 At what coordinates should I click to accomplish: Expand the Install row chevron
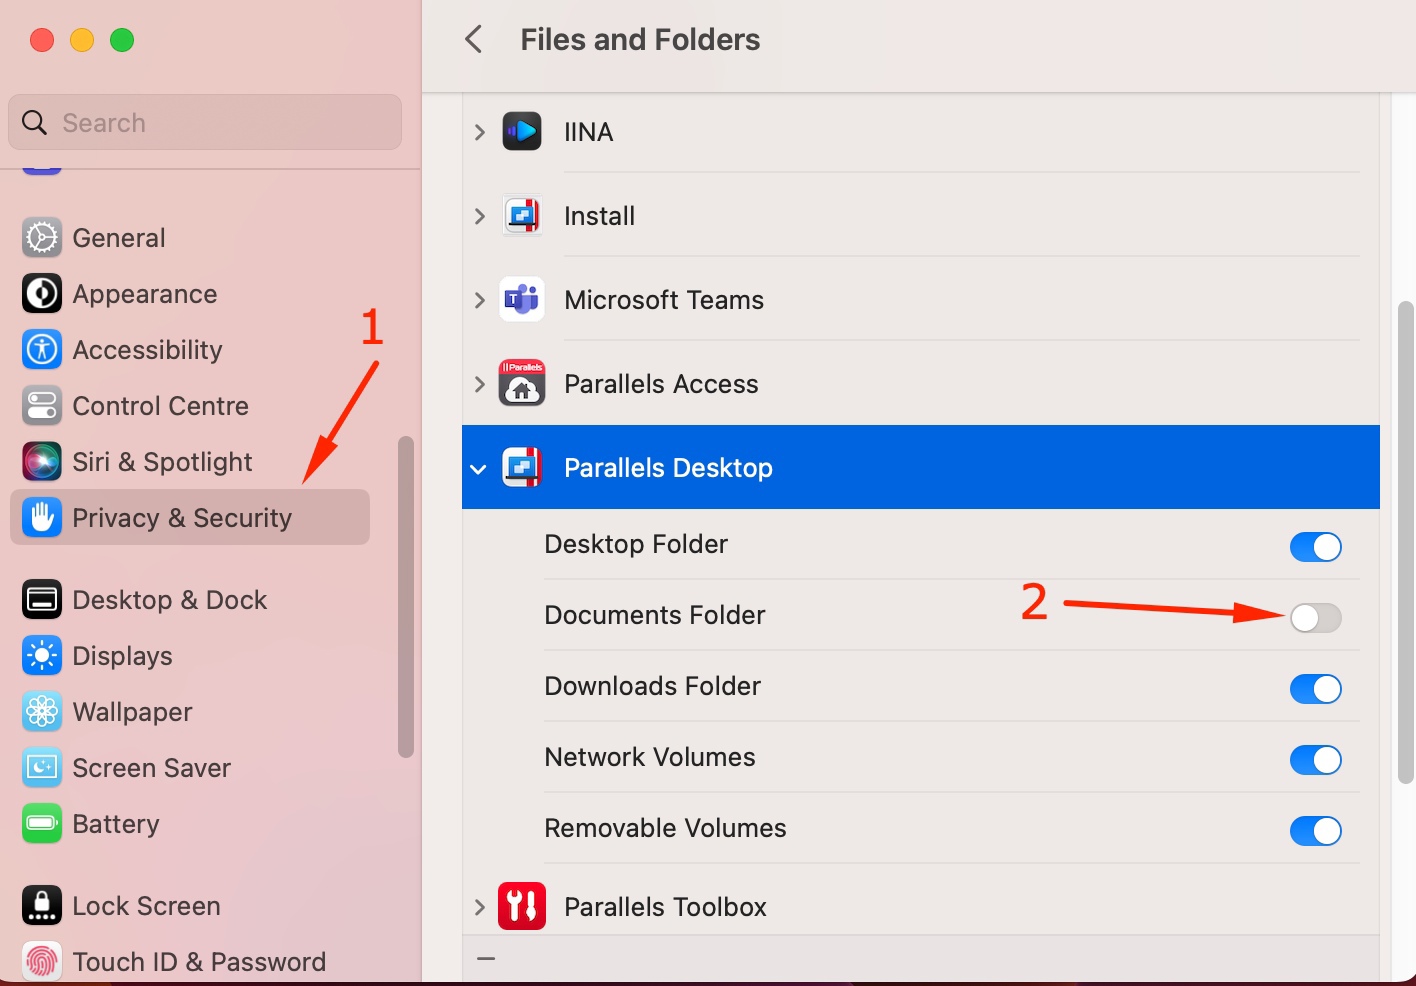click(480, 216)
